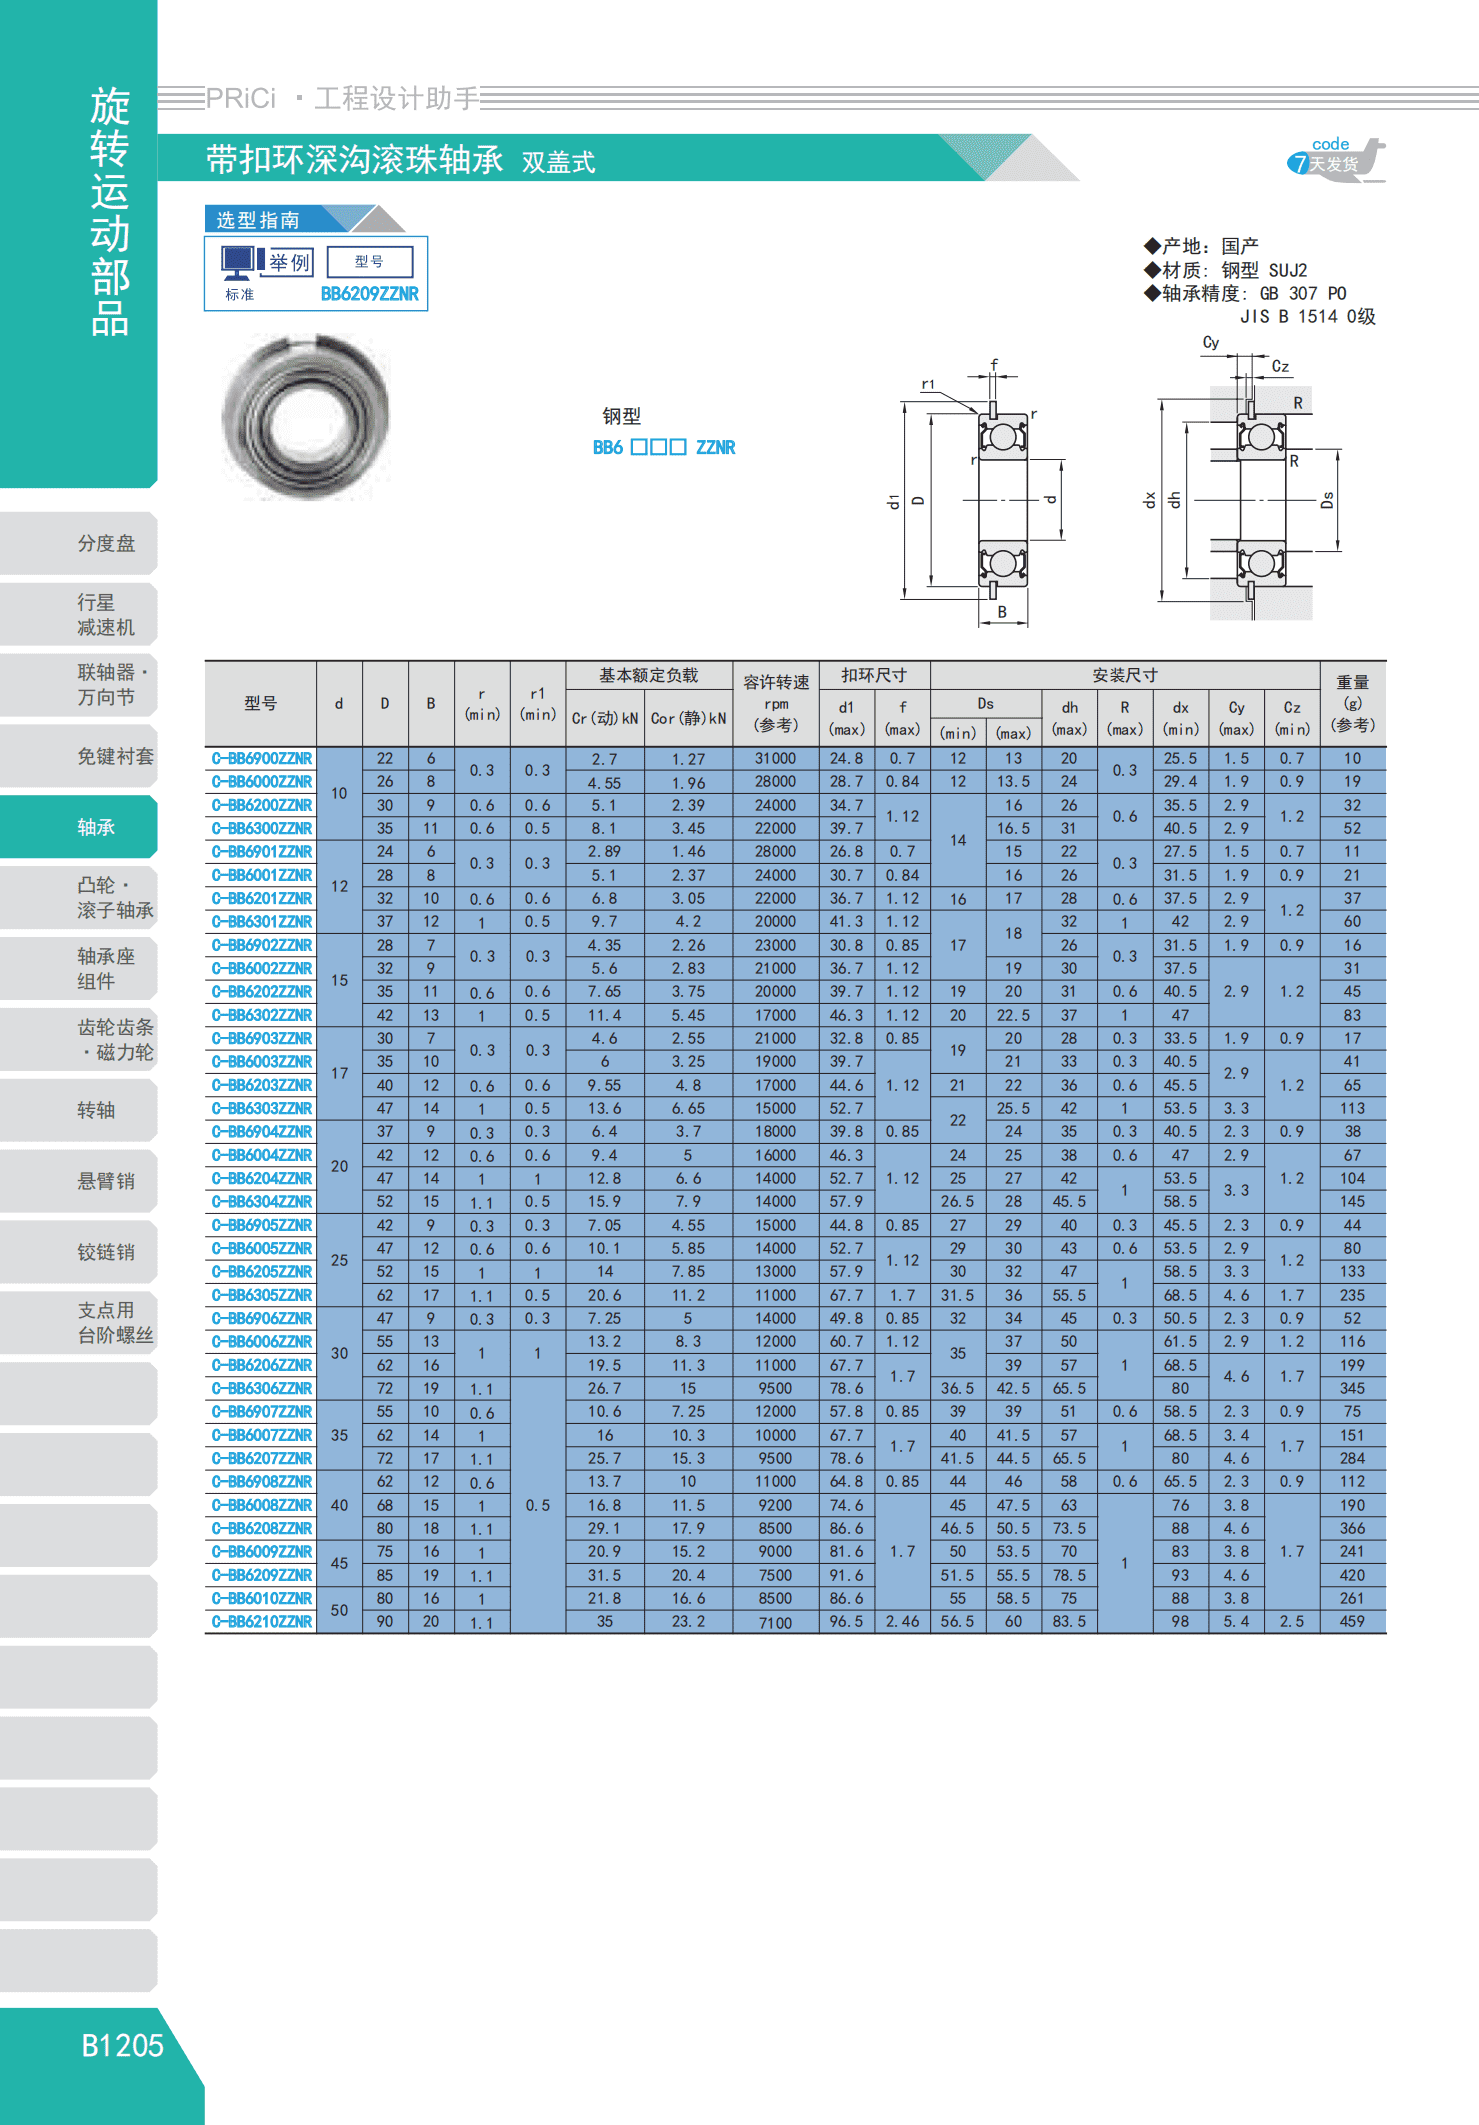Click model link C-BB6008ZZNR
The width and height of the screenshot is (1479, 2125).
262,1505
